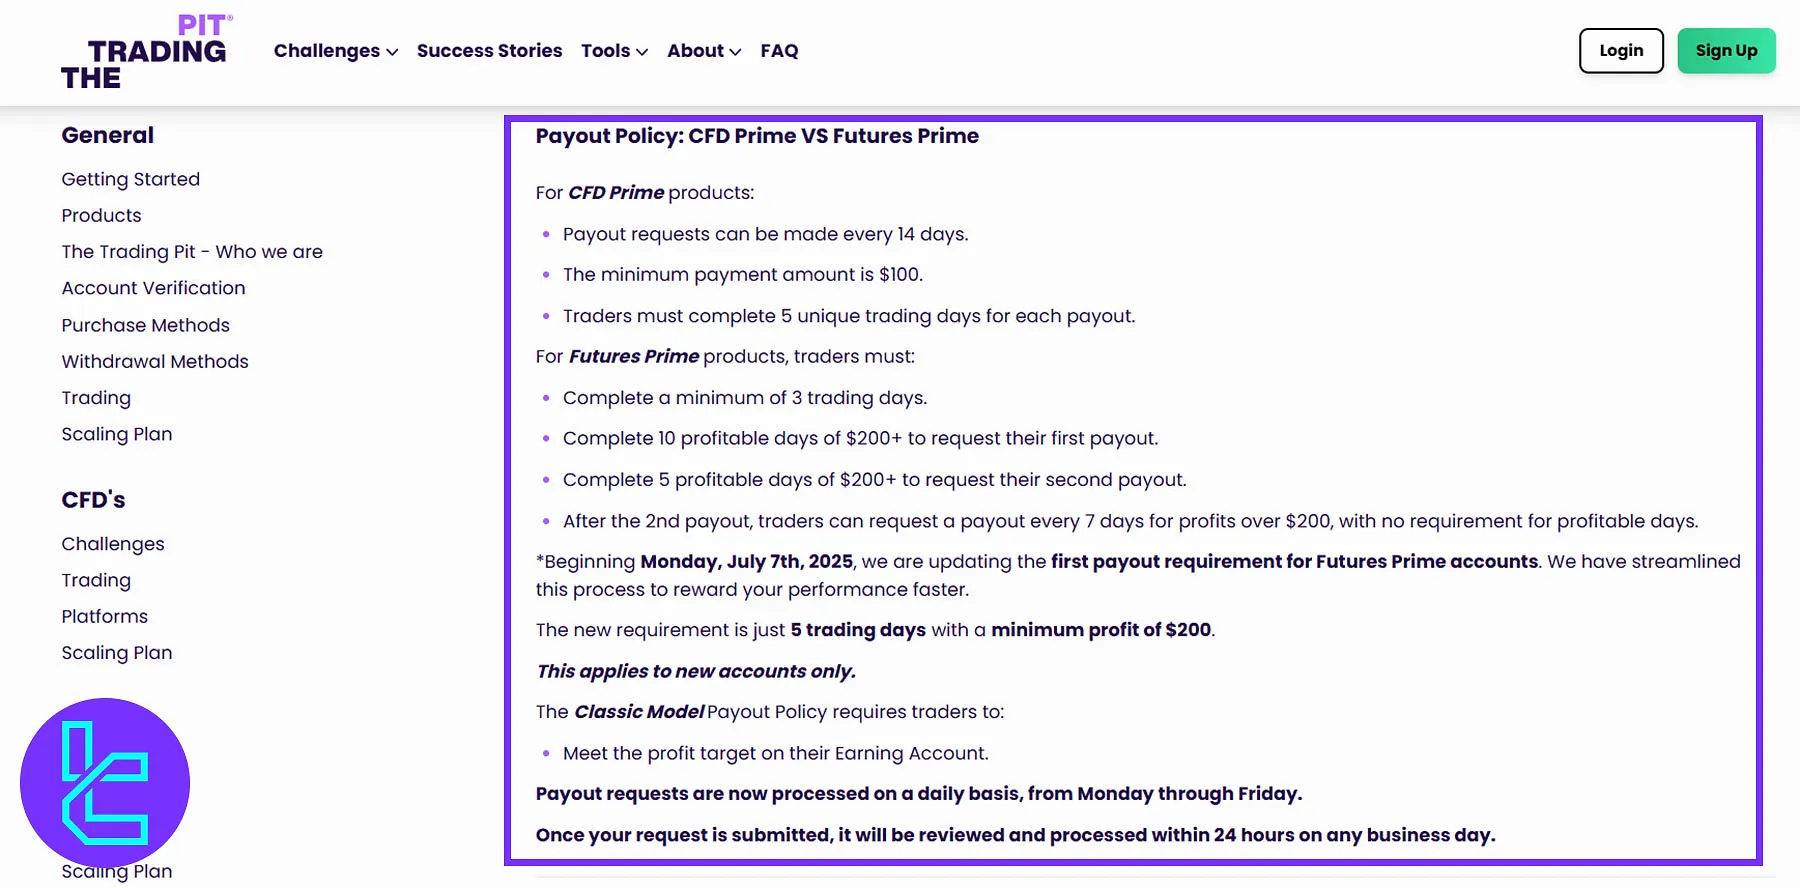
Task: Click the Payout Policy article heading
Action: 757,135
